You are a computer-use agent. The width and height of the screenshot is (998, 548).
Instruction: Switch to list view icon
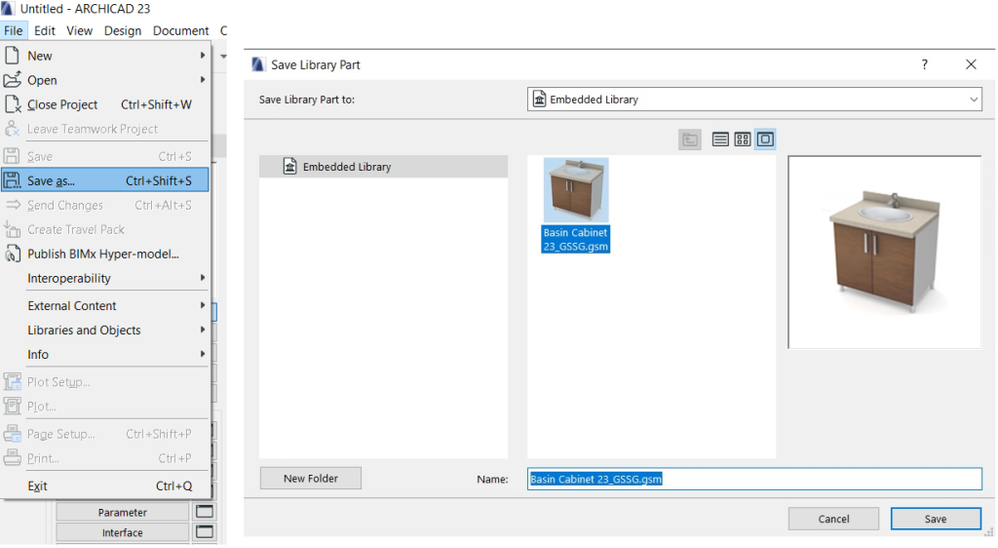tap(720, 139)
